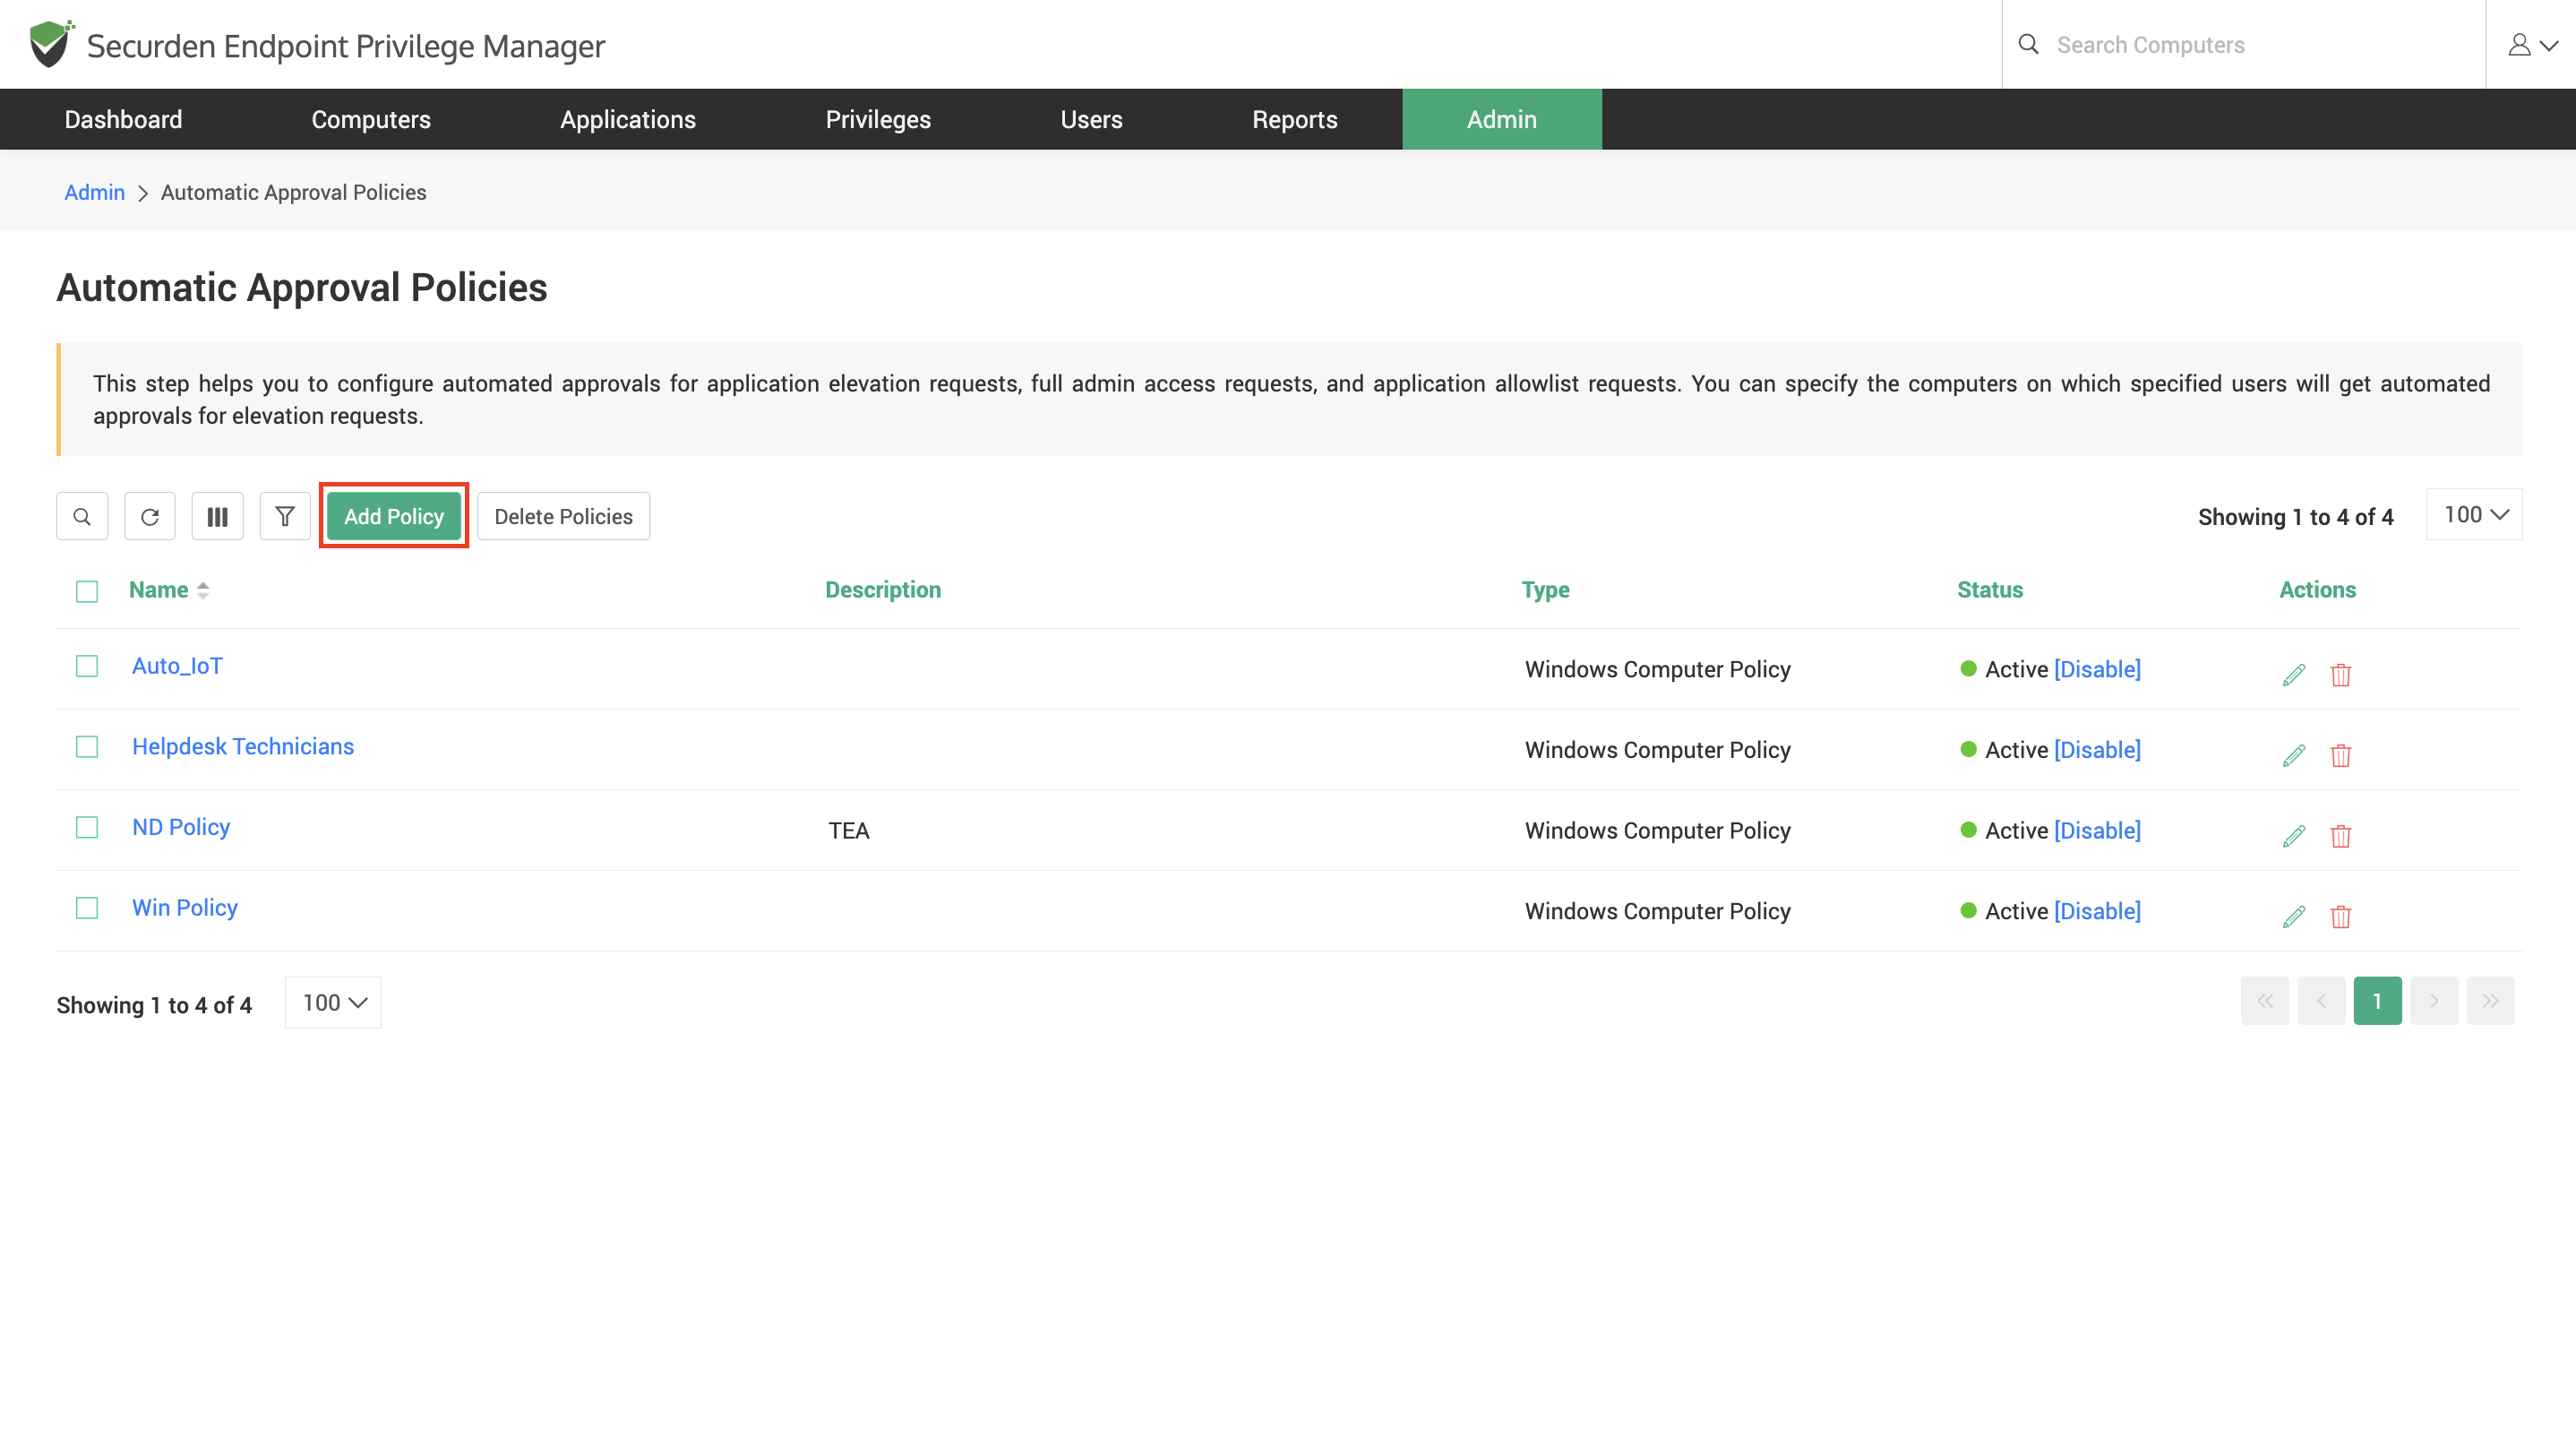This screenshot has width=2576, height=1455.
Task: Open the Dashboard tab
Action: point(123,119)
